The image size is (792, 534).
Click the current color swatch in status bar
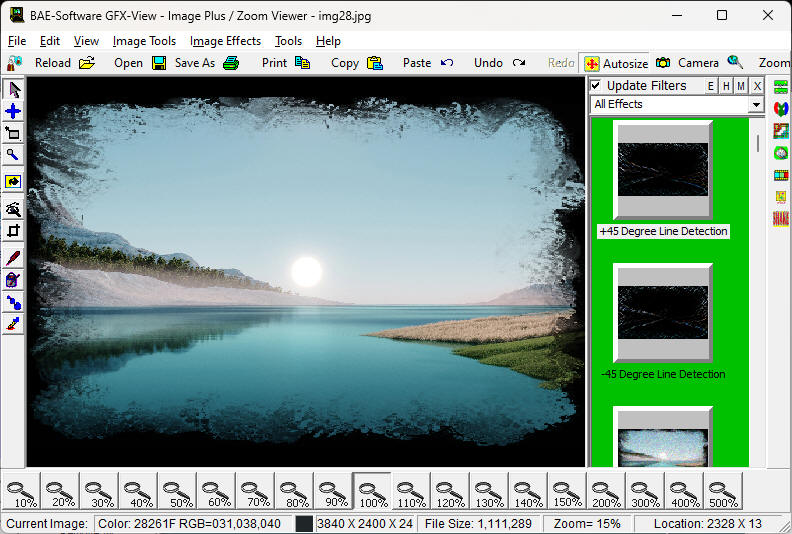304,524
